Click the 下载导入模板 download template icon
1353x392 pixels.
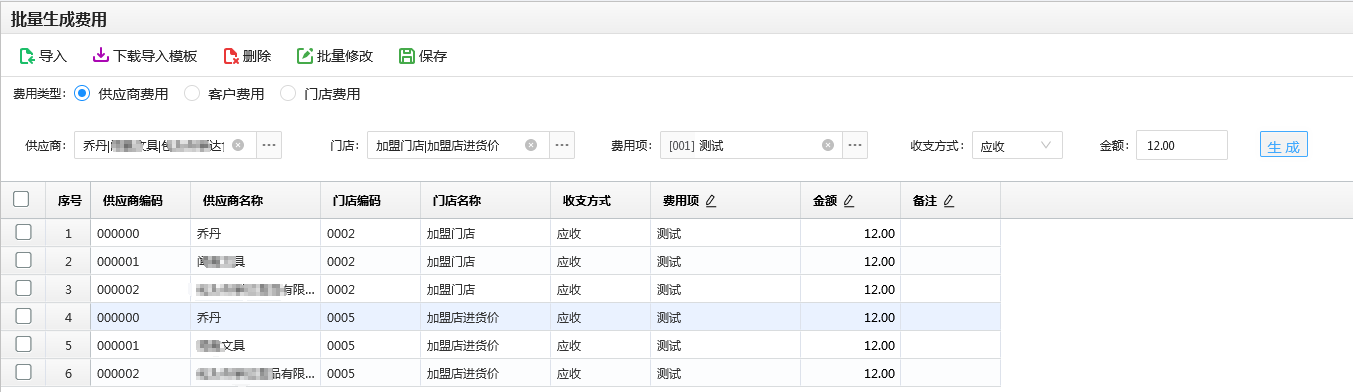[x=100, y=56]
